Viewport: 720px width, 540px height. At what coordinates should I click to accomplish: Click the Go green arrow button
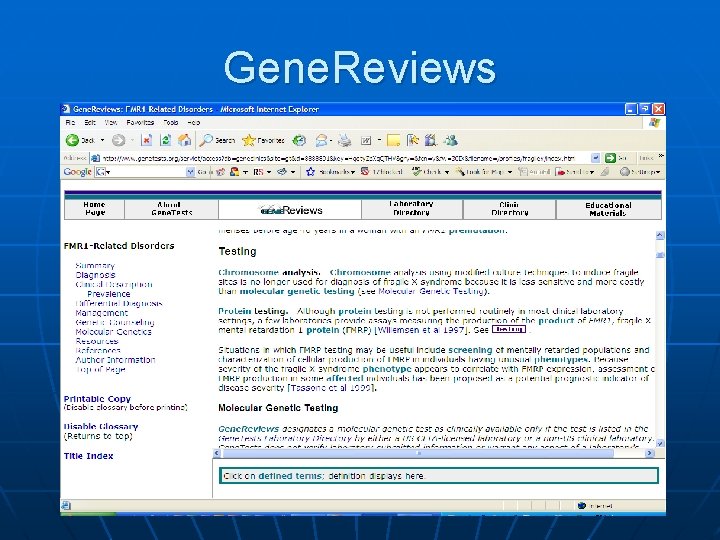pos(610,158)
